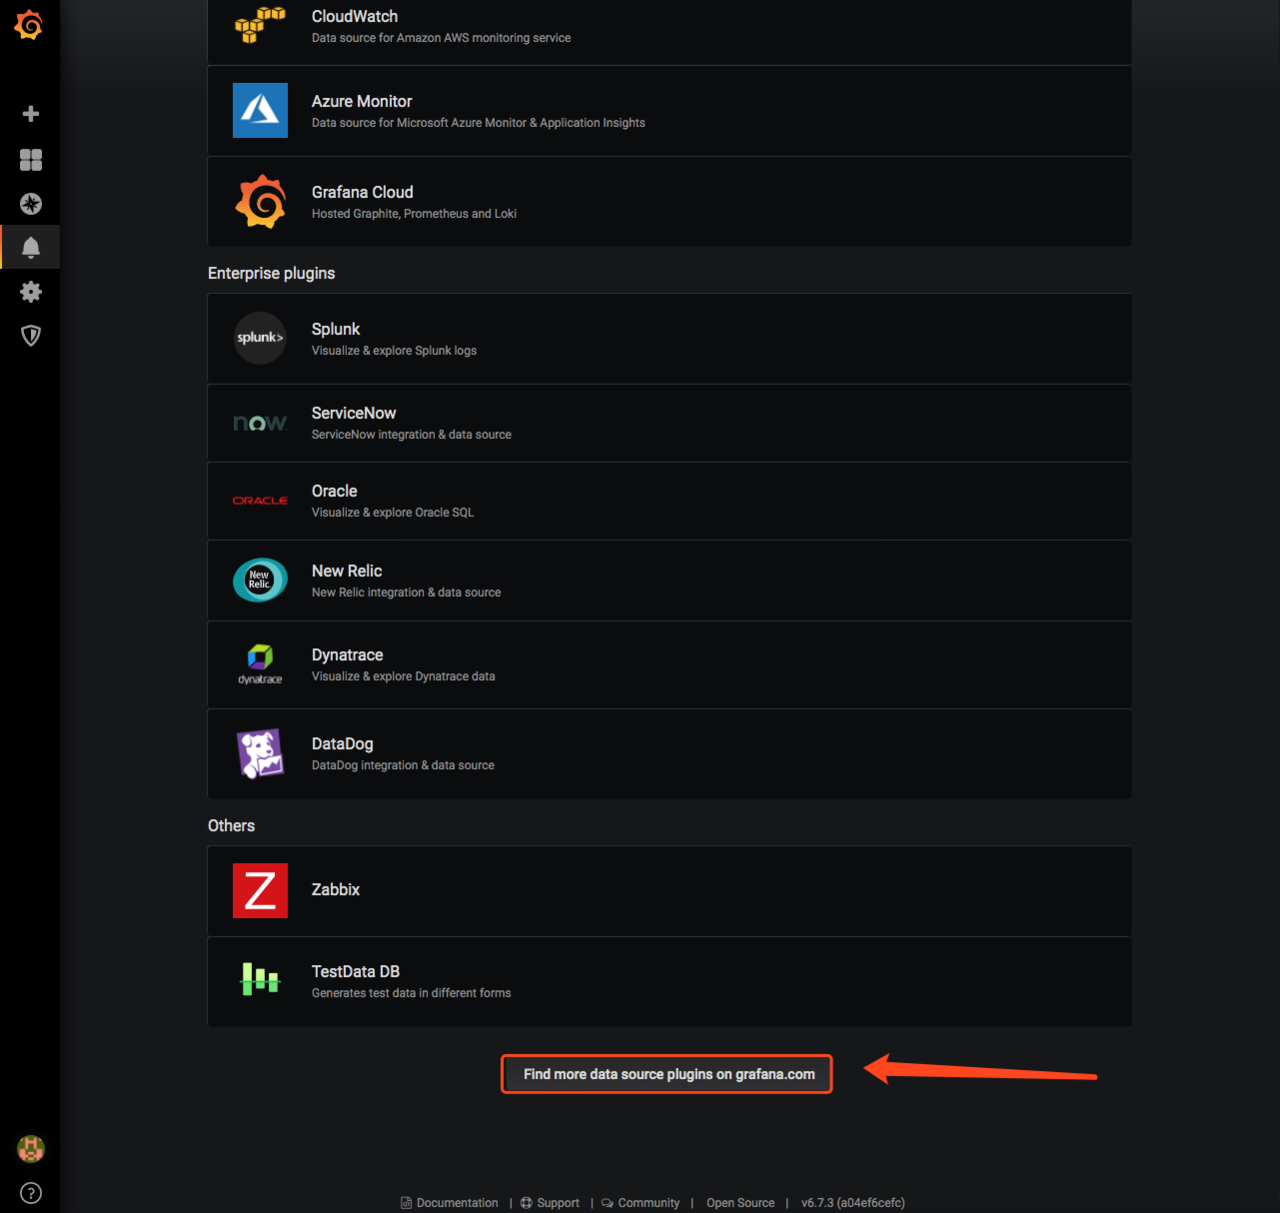Image resolution: width=1280 pixels, height=1213 pixels.
Task: Click 'Generates test data in different forms' text
Action: click(411, 993)
